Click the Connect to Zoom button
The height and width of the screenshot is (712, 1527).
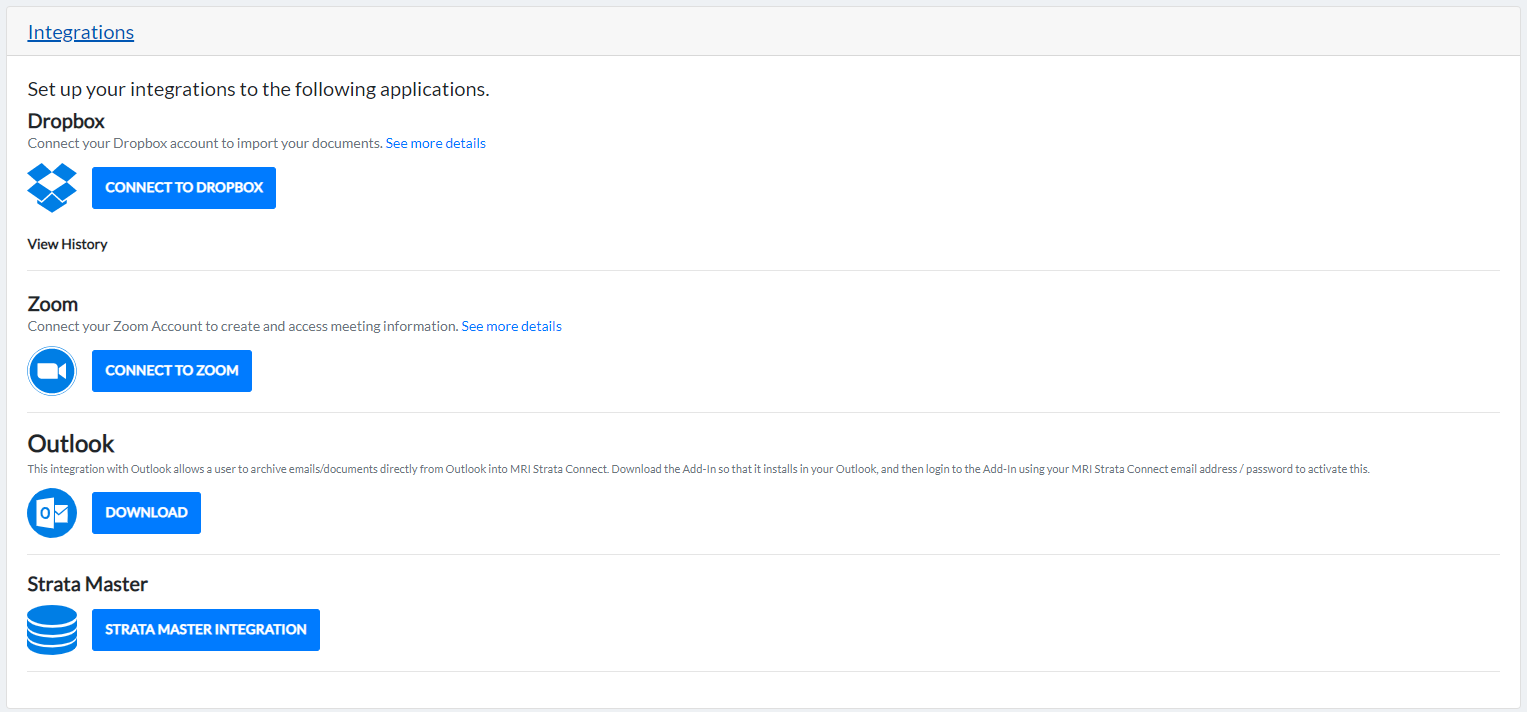172,371
